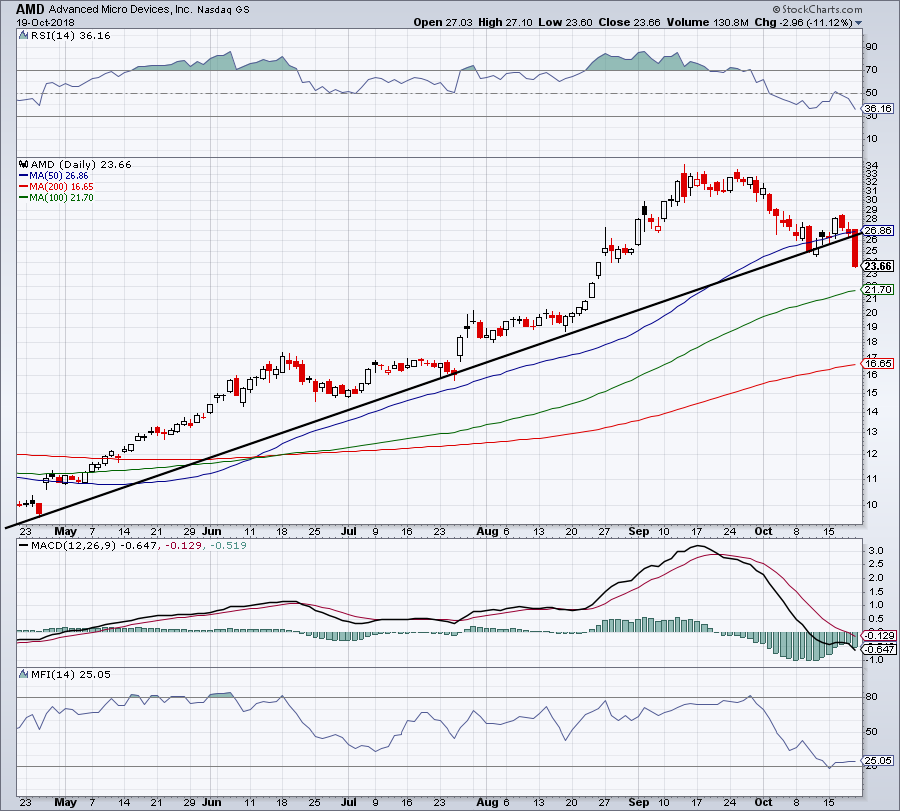Click the boxed -0.647 tag on MACD axis
Image resolution: width=900 pixels, height=811 pixels.
click(879, 649)
